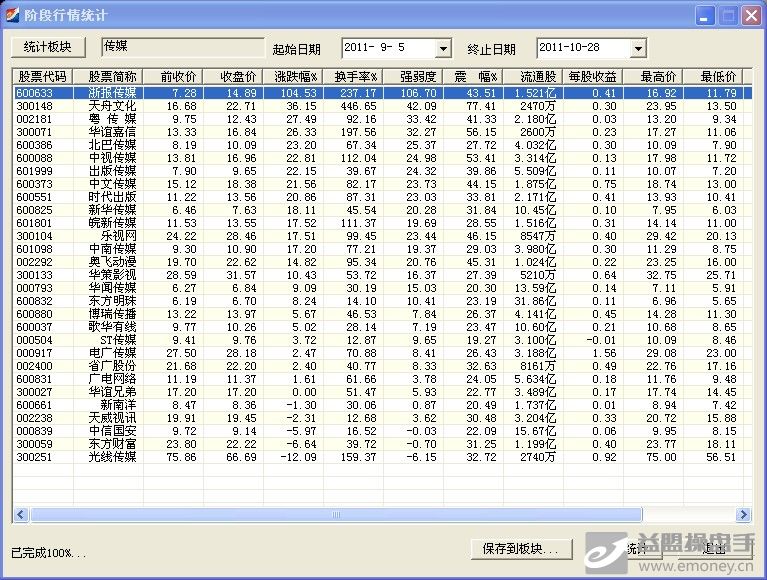This screenshot has width=767, height=580.
Task: Sort by 换手率% column header
Action: (x=354, y=77)
